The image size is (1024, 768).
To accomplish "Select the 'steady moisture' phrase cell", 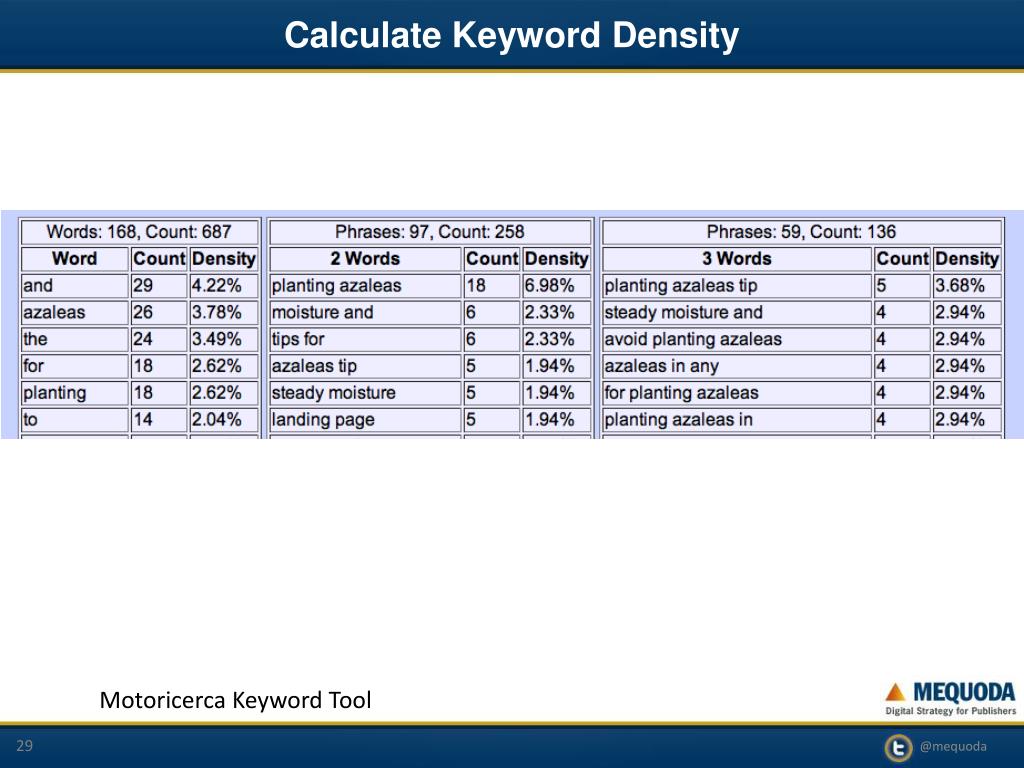I will (x=365, y=392).
